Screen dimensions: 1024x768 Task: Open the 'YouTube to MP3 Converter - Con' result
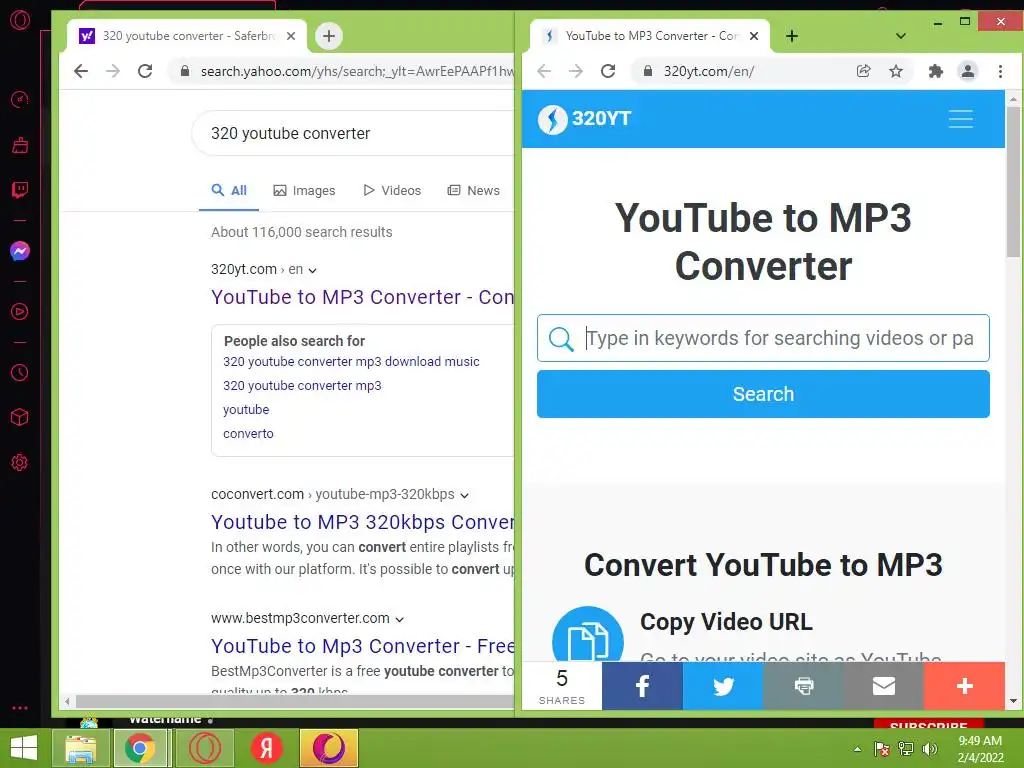[362, 297]
